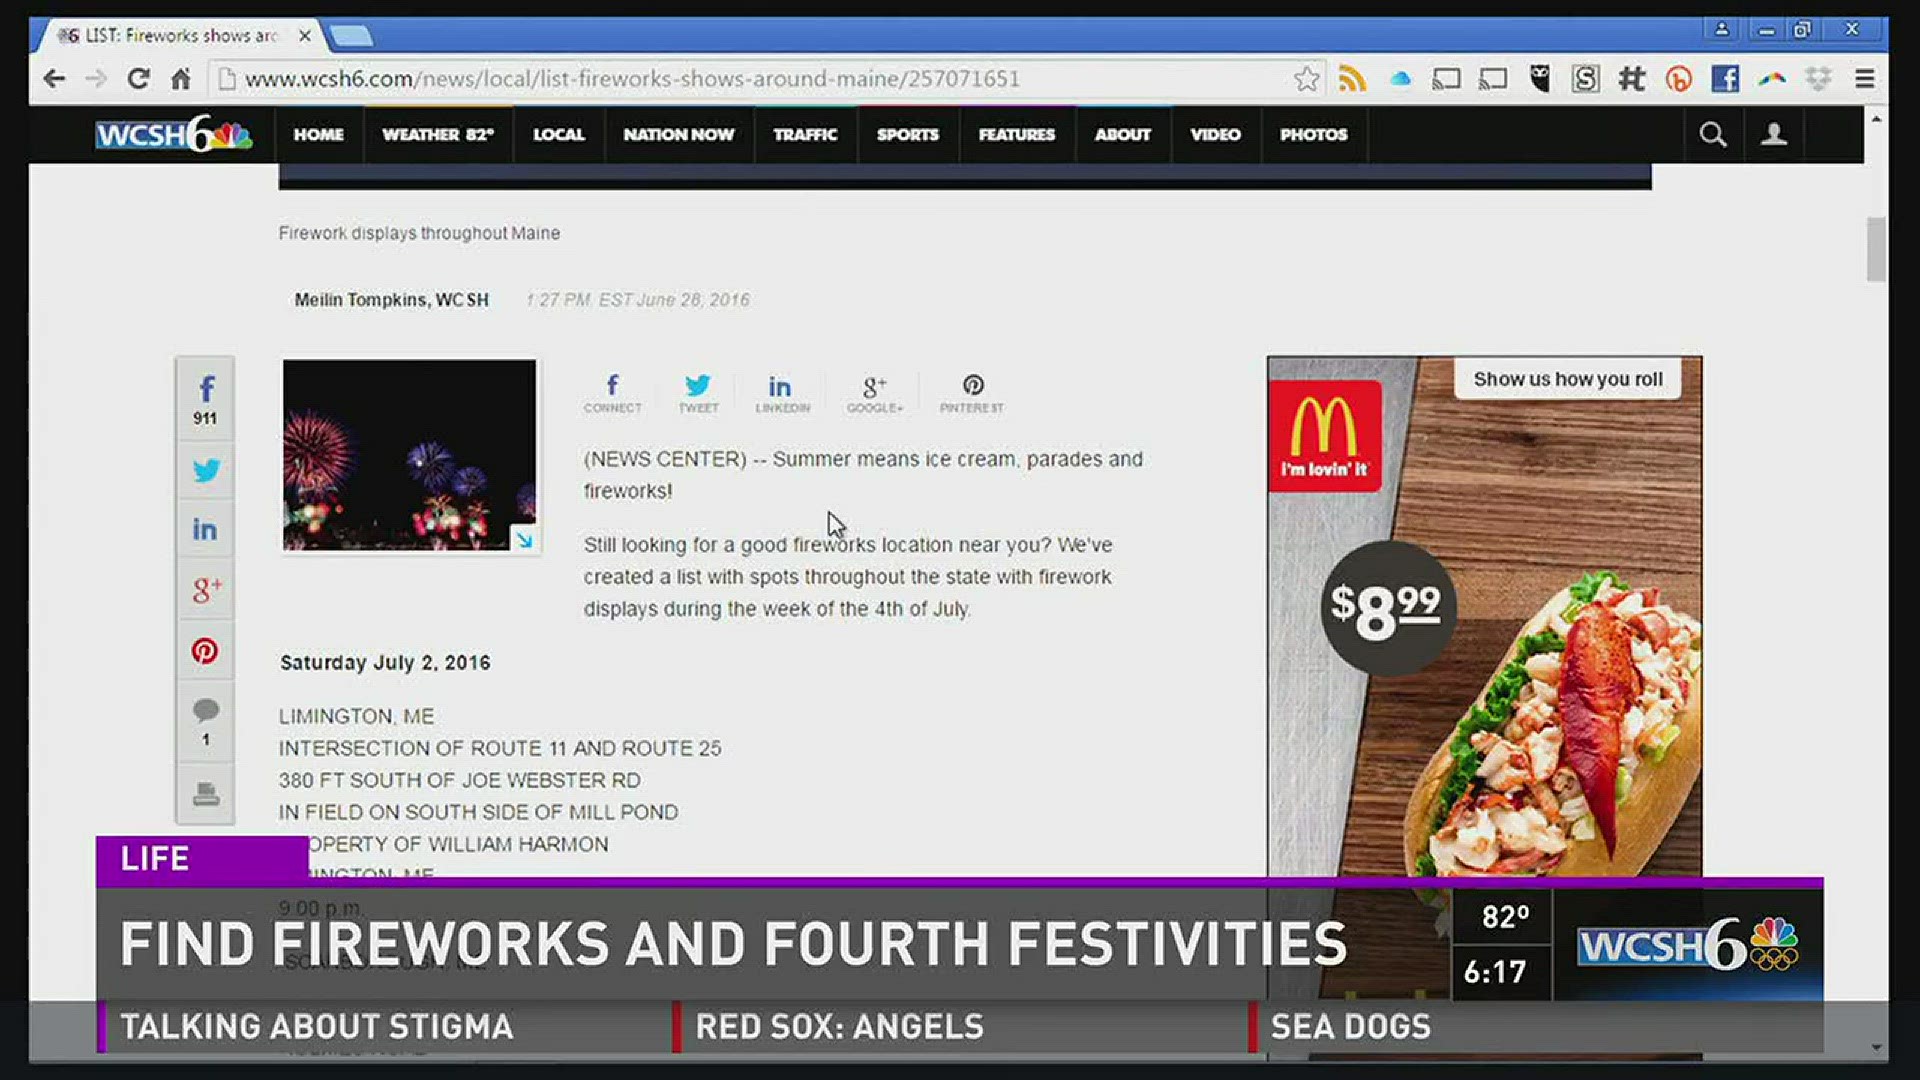Image resolution: width=1920 pixels, height=1080 pixels.
Task: Click the WCSH6 logo in site header
Action: coord(173,134)
